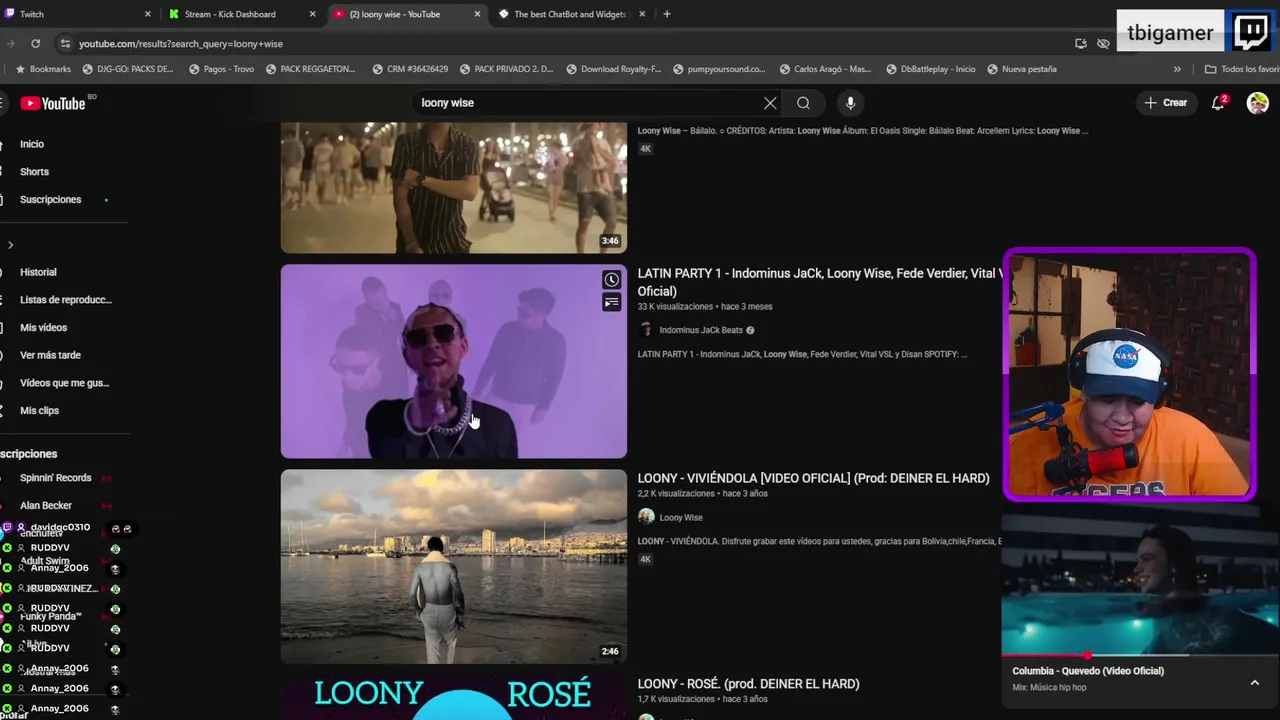
Task: Open Spinnin' Records subscription channel
Action: pyautogui.click(x=55, y=478)
